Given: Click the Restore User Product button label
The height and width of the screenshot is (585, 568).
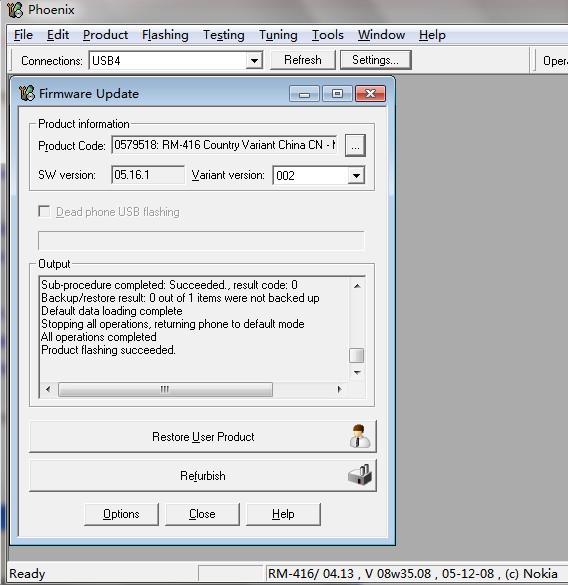Looking at the screenshot, I should (x=203, y=437).
